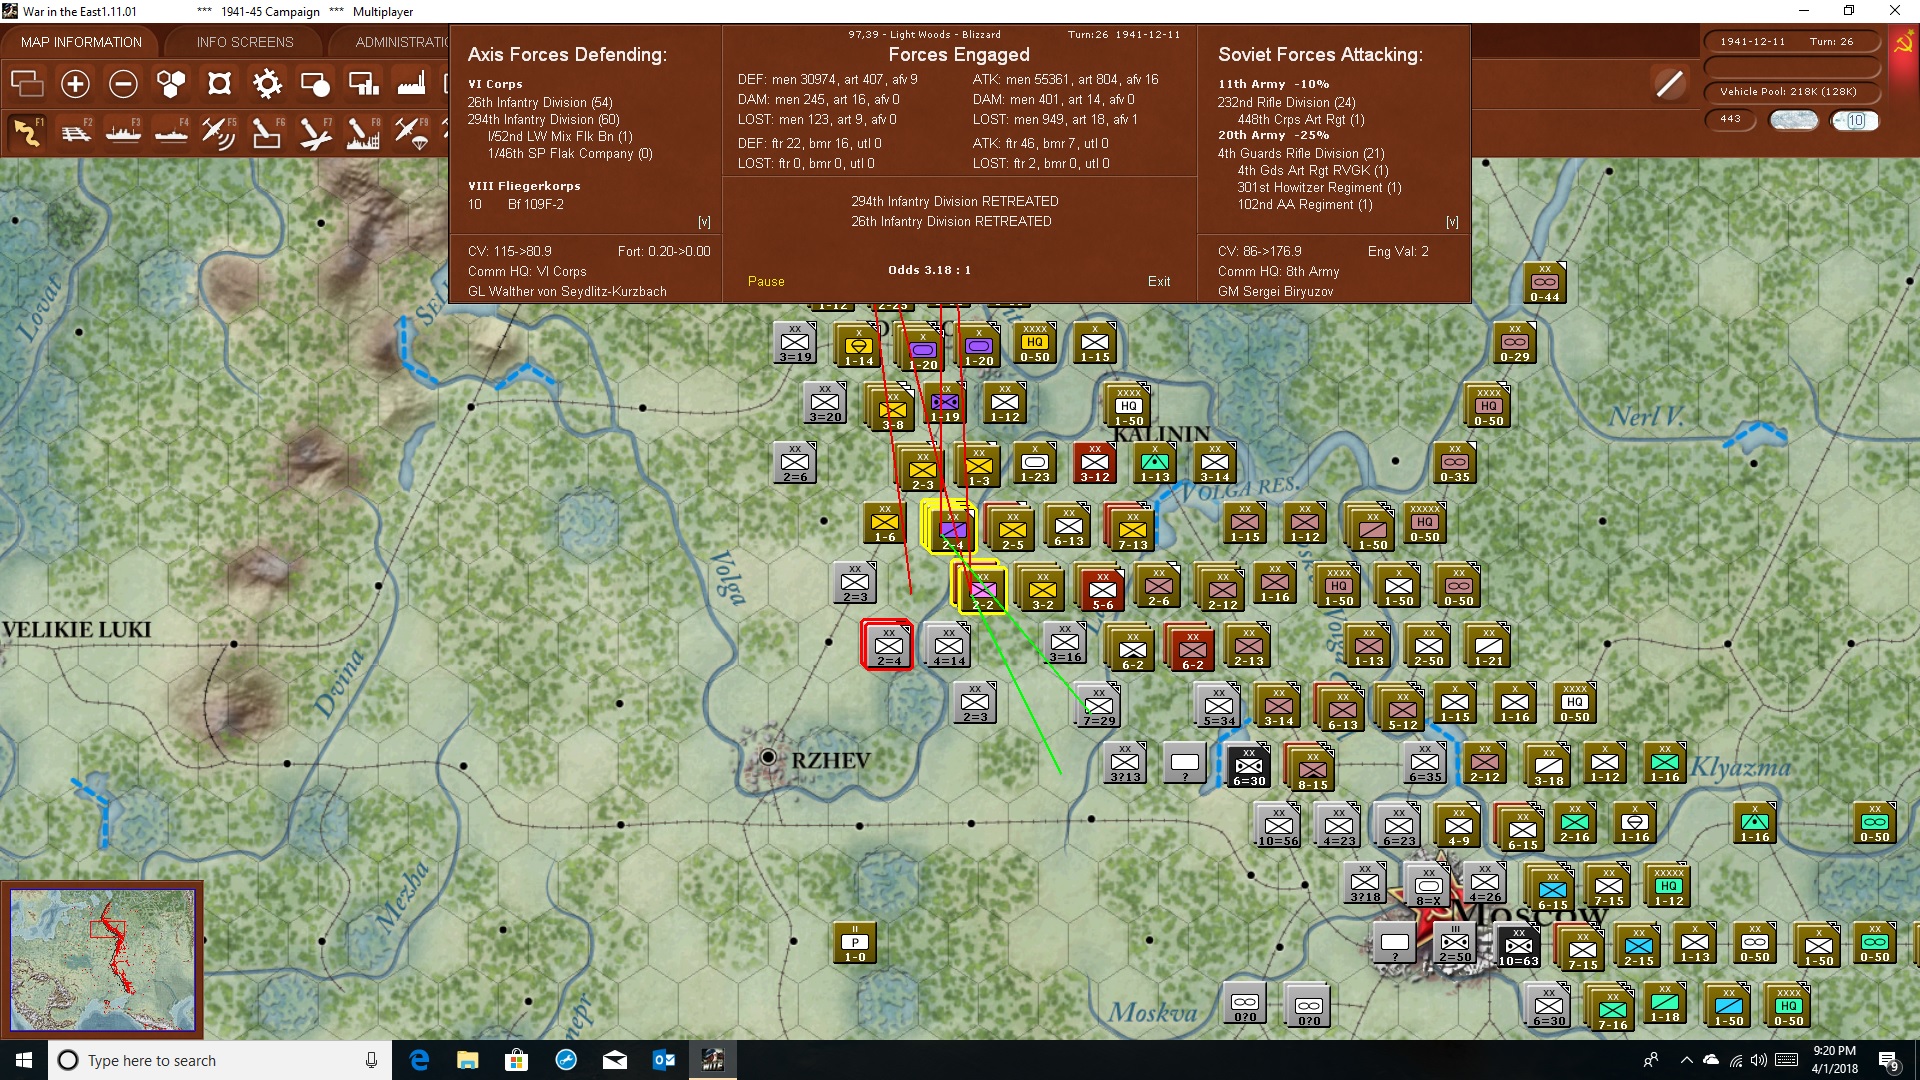Zoom out with the minus icon
Screen dimensions: 1920x1080
coord(123,84)
